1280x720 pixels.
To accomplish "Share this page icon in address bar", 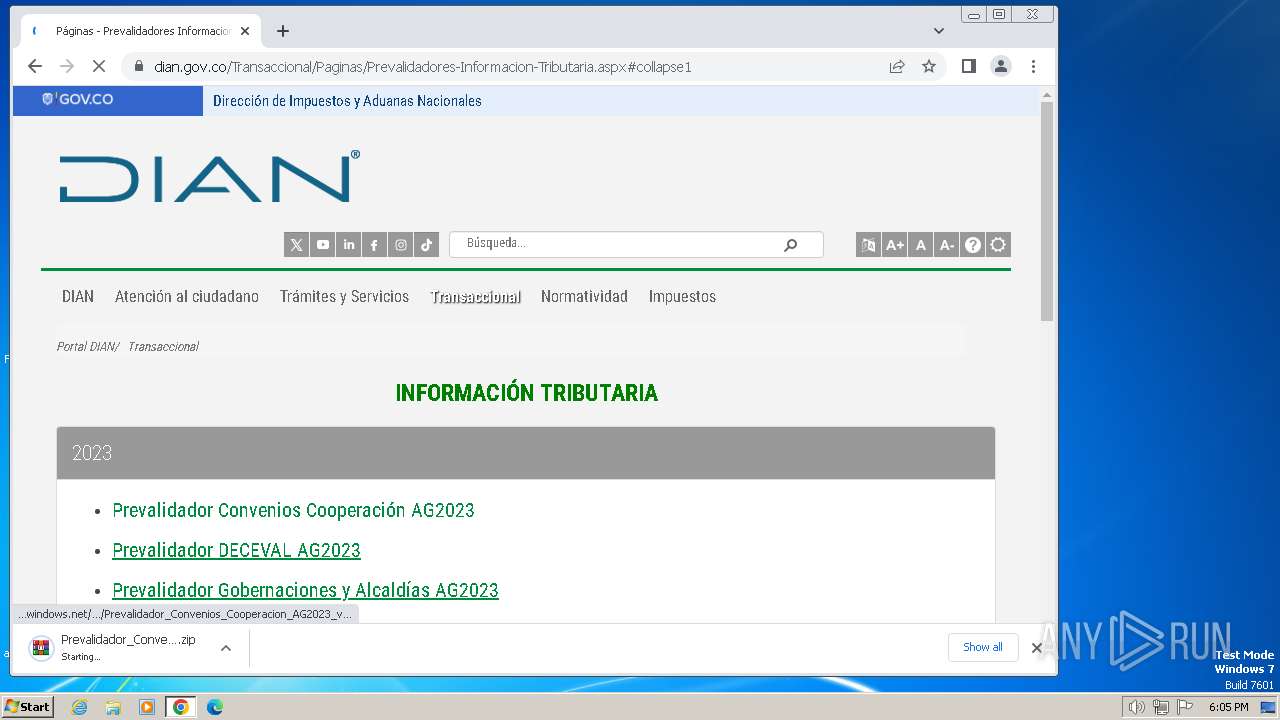I will tap(897, 66).
